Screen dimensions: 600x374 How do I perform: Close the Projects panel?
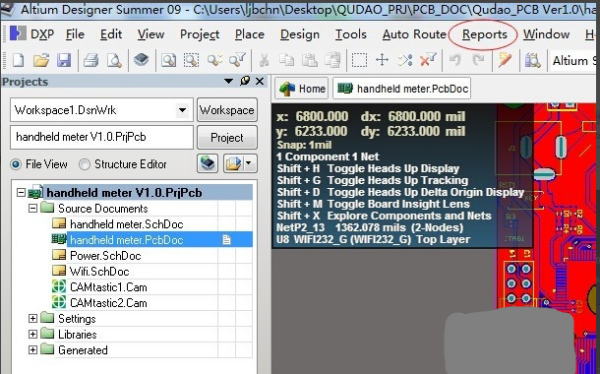coord(260,81)
